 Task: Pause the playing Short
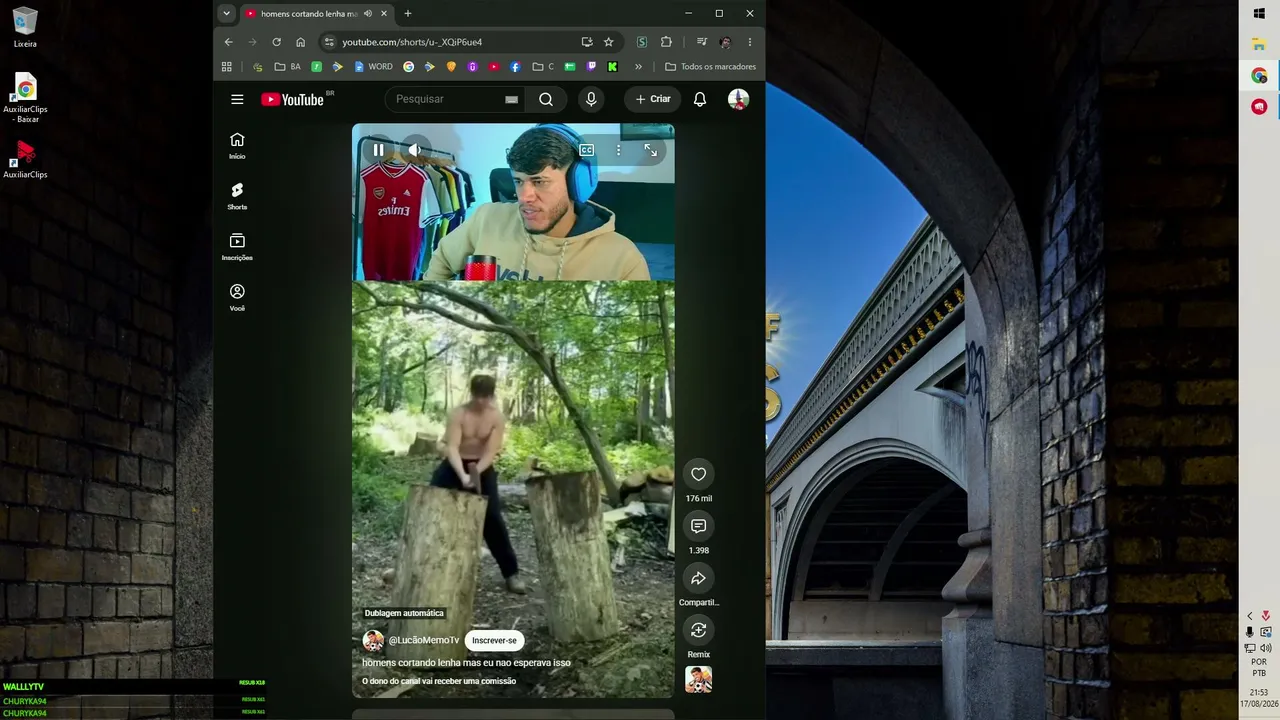(379, 150)
